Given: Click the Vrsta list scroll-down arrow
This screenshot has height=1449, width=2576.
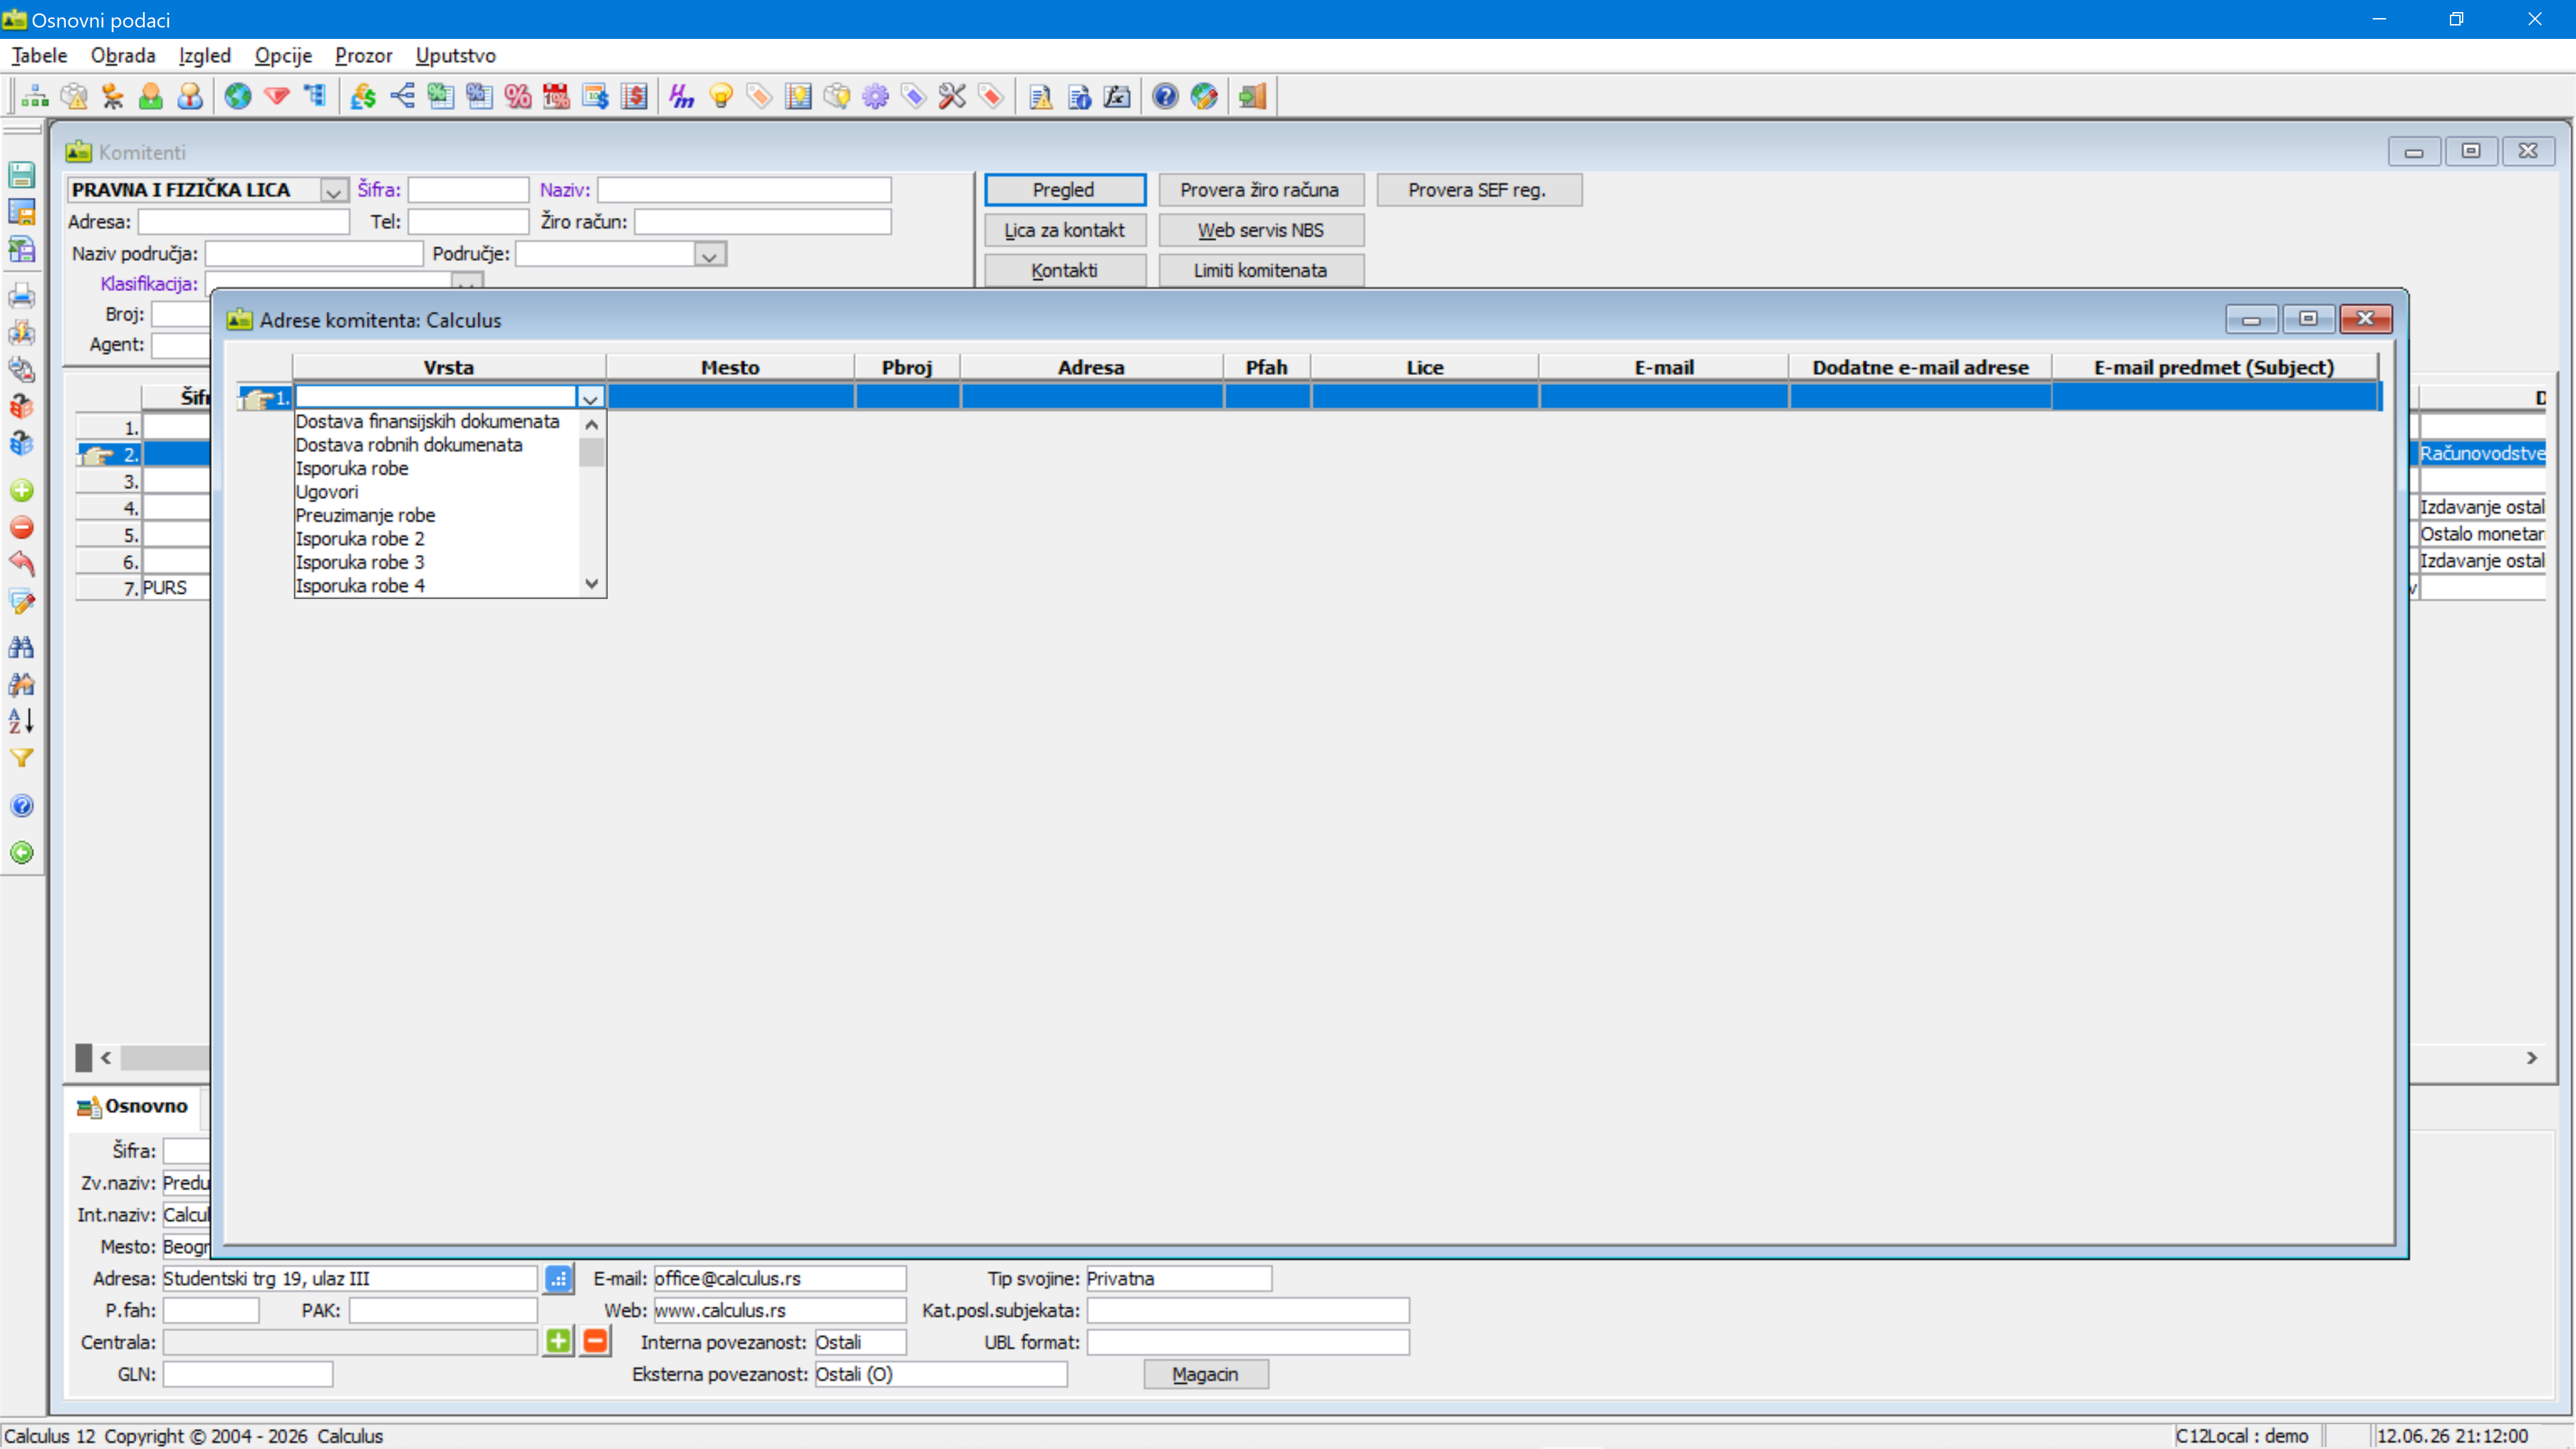Looking at the screenshot, I should tap(591, 584).
